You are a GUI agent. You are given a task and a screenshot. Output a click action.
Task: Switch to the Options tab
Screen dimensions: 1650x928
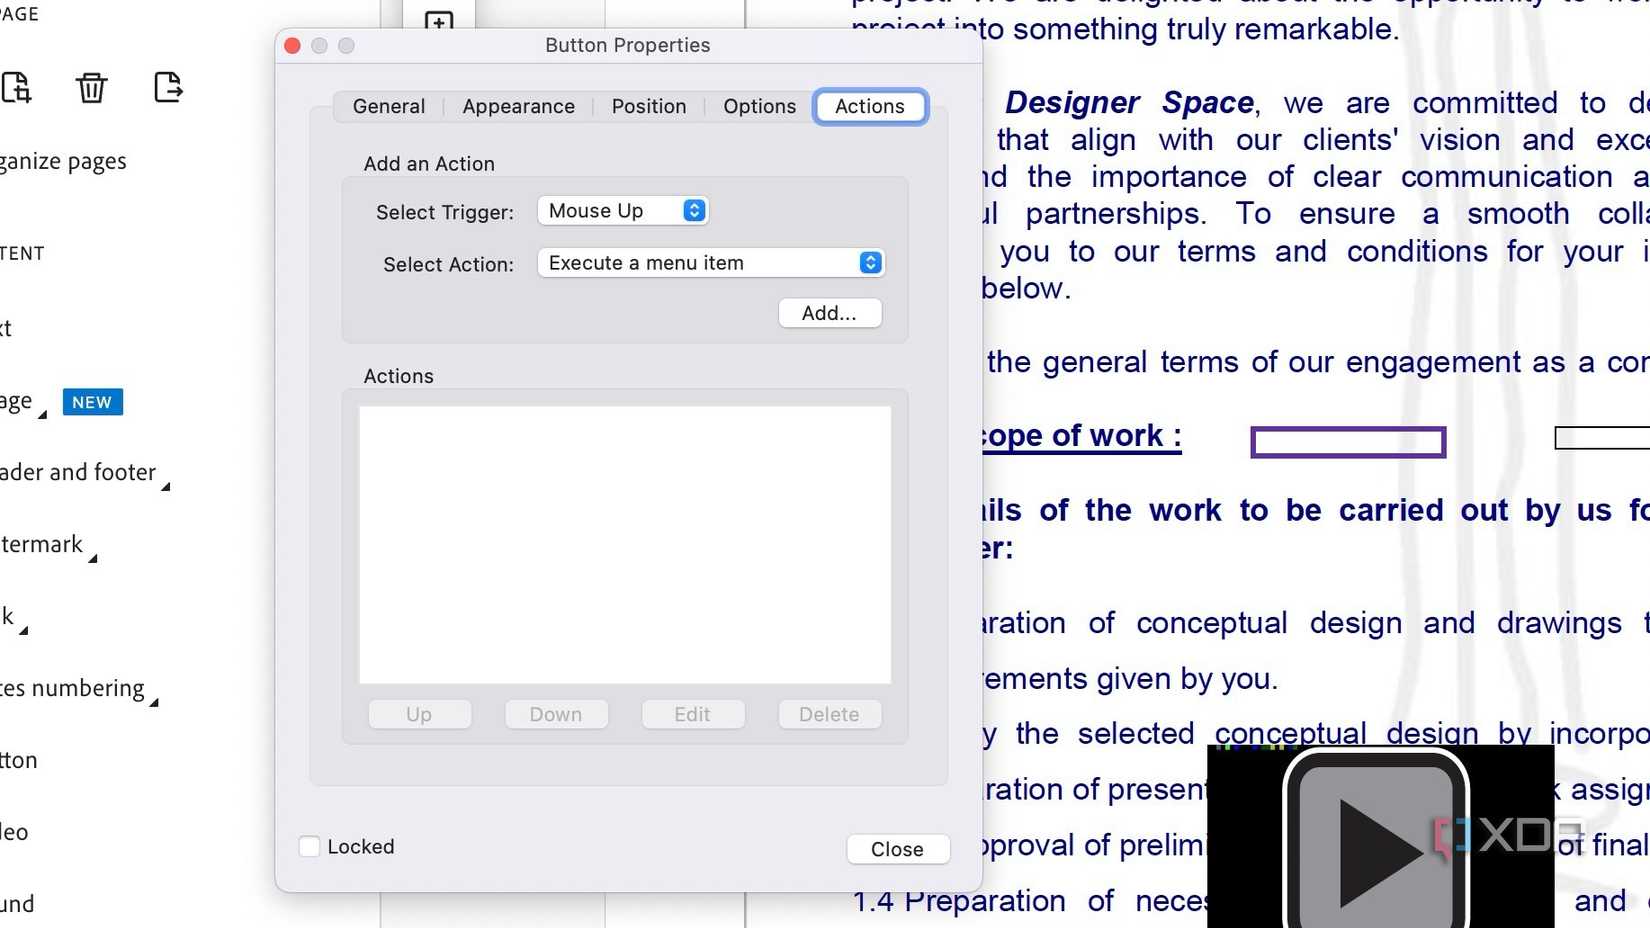tap(759, 106)
